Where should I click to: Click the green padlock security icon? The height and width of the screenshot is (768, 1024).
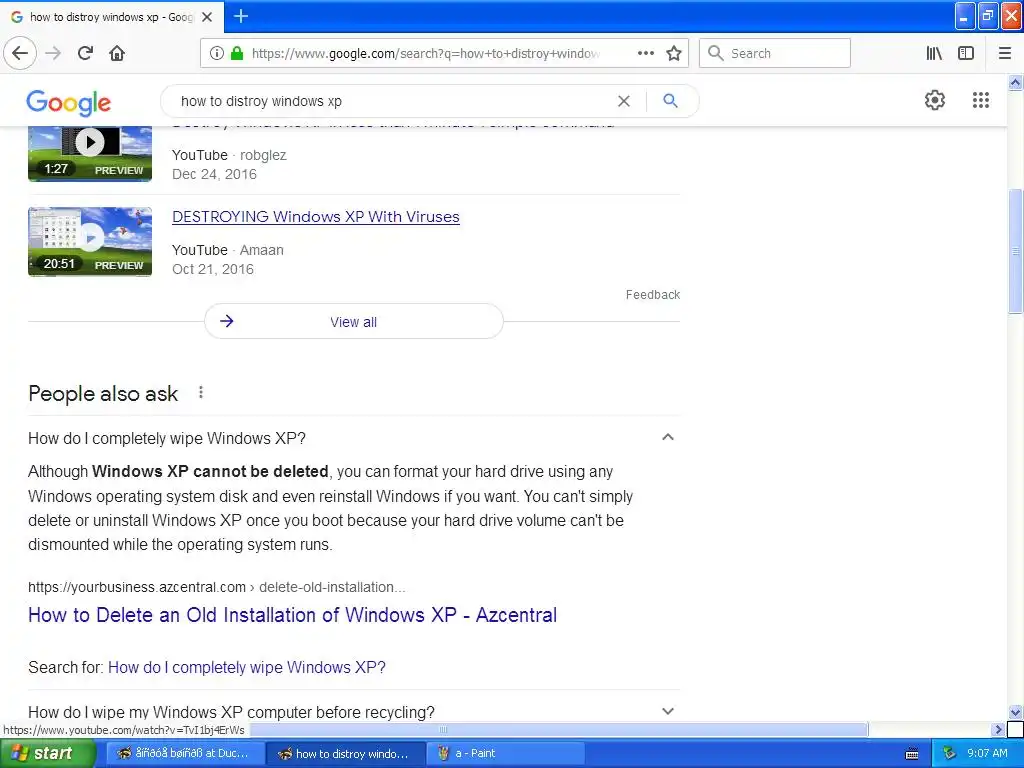coord(237,54)
